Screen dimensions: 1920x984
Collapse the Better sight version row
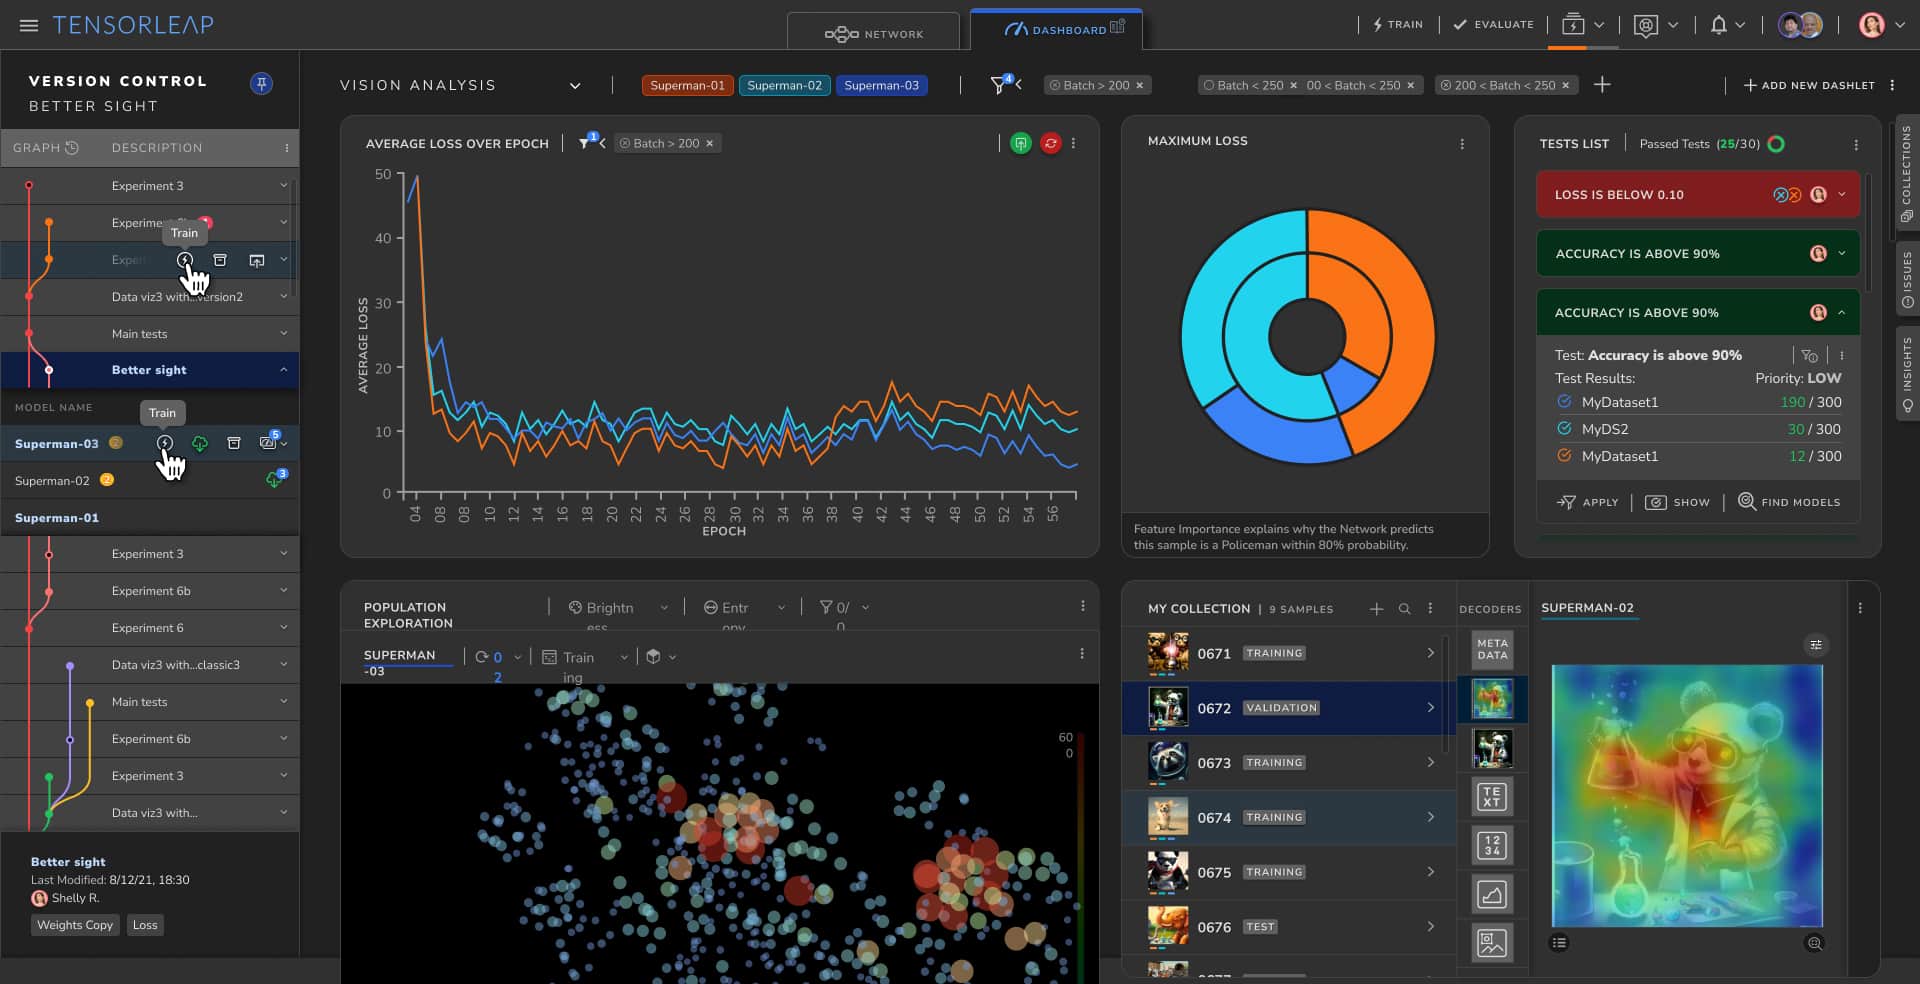click(x=284, y=370)
